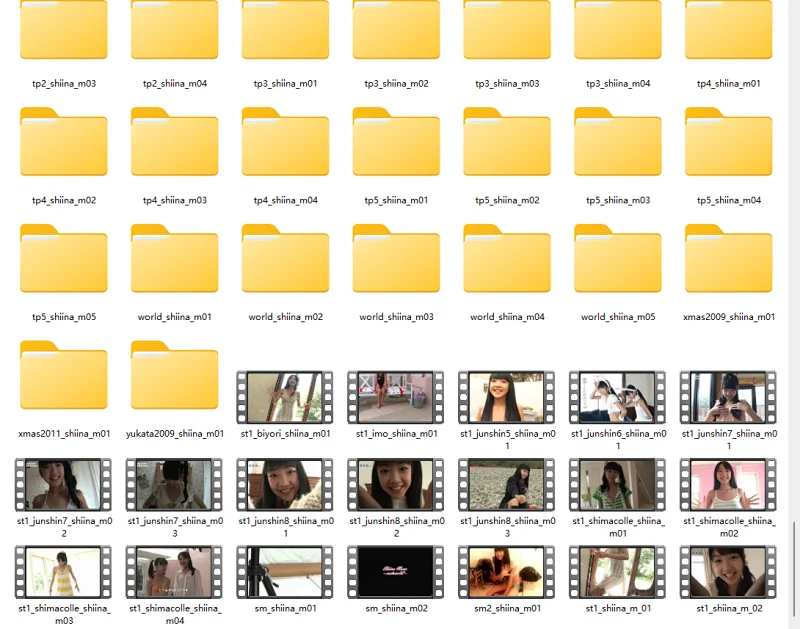Select the sm_shiina_m02 video thumbnail

(x=396, y=572)
